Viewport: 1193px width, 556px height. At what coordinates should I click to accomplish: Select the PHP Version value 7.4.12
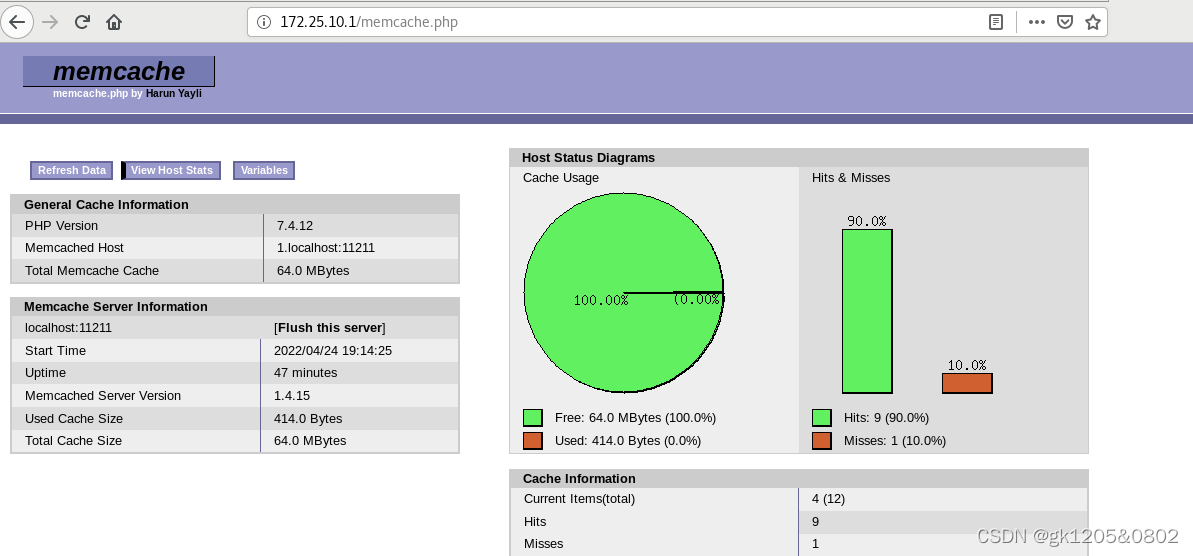coord(295,226)
